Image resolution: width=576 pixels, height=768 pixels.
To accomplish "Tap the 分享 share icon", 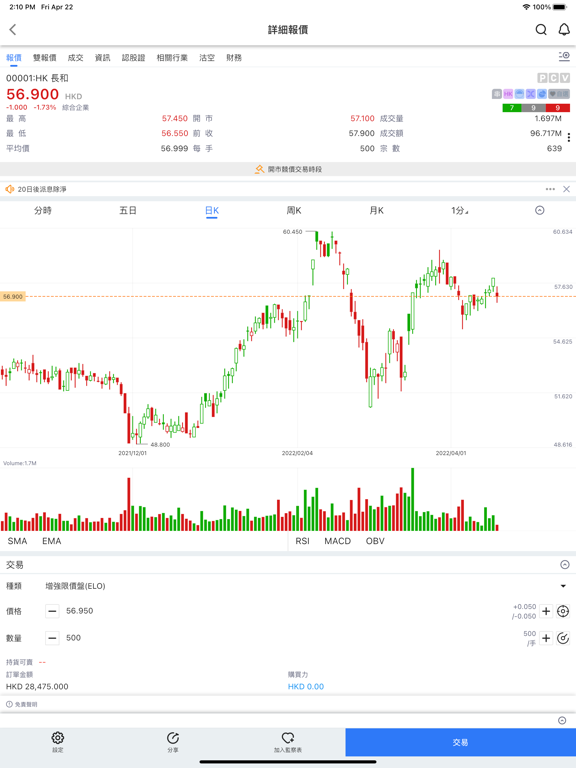I will point(173,738).
